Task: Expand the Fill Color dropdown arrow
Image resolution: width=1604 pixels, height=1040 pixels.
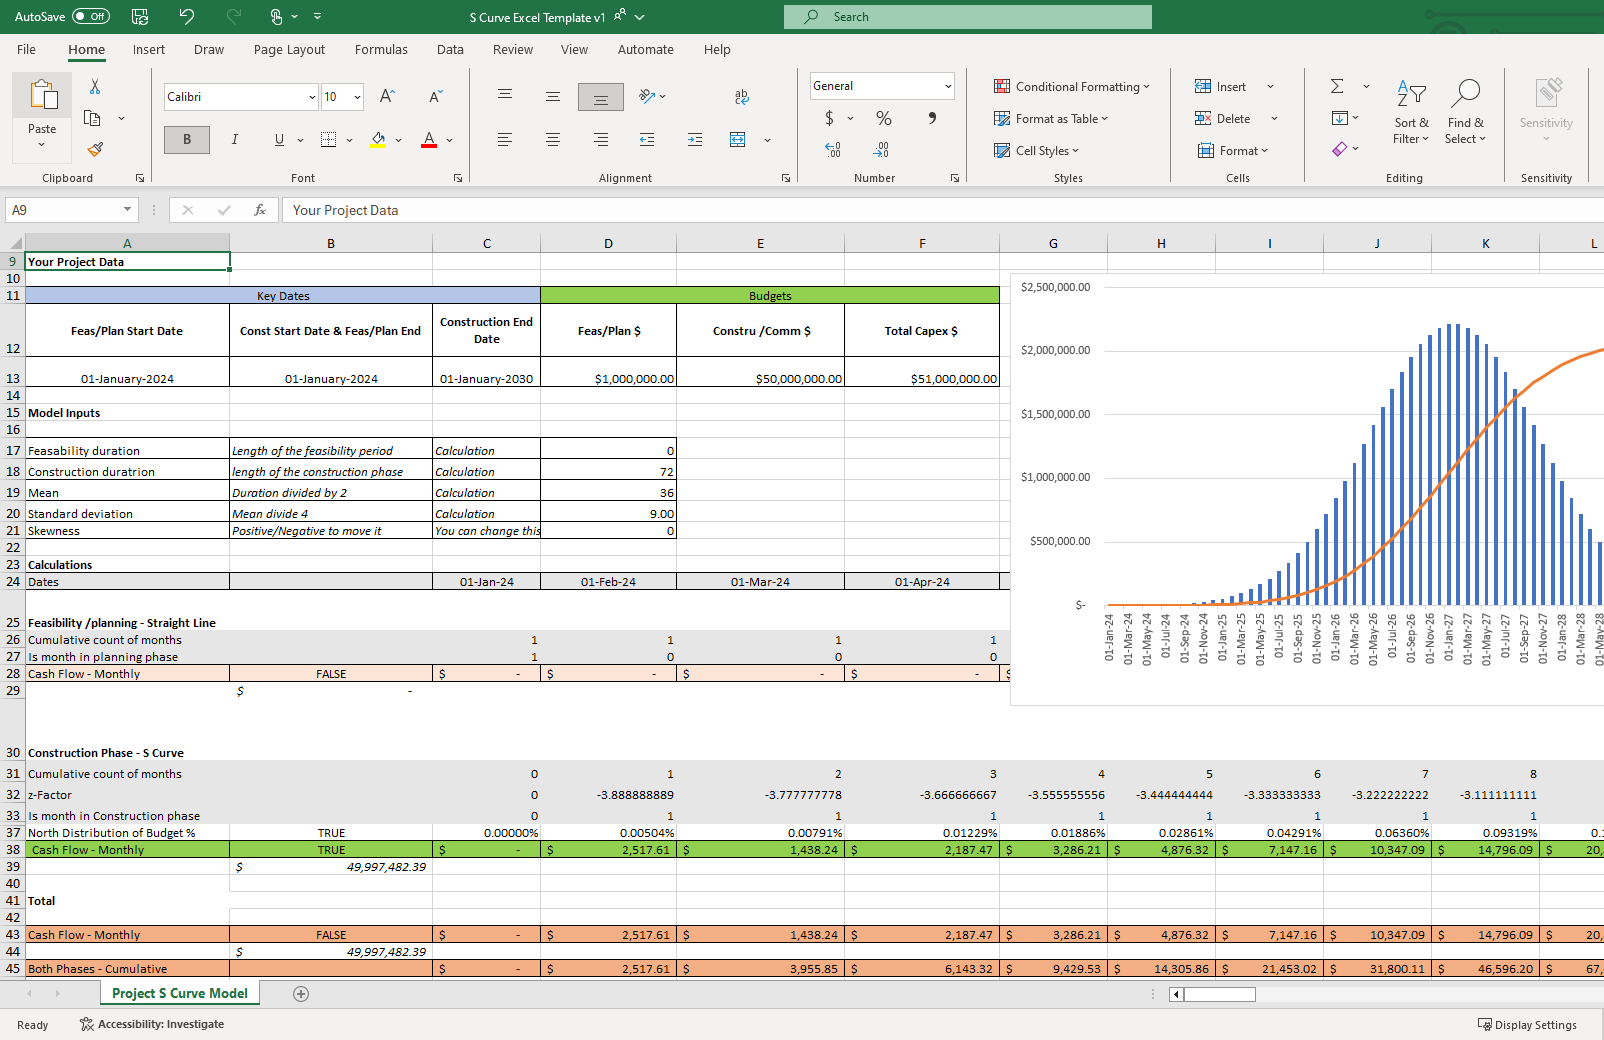Action: coord(398,139)
